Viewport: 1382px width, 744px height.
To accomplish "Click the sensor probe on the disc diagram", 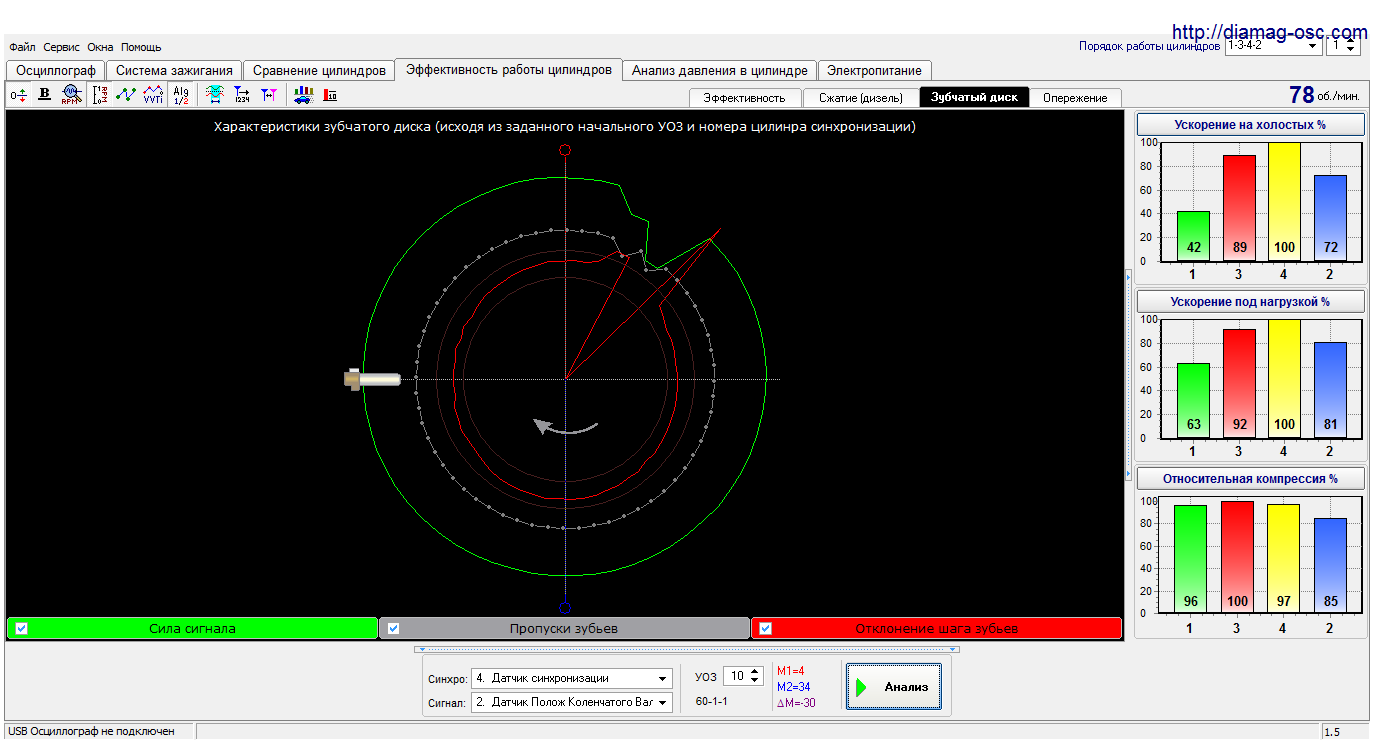I will pyautogui.click(x=372, y=379).
